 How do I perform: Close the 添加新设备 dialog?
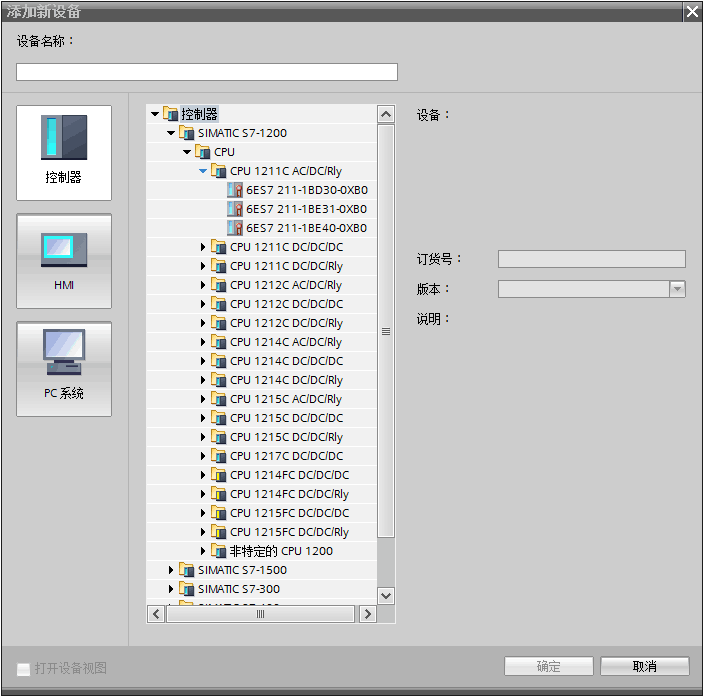pyautogui.click(x=692, y=11)
